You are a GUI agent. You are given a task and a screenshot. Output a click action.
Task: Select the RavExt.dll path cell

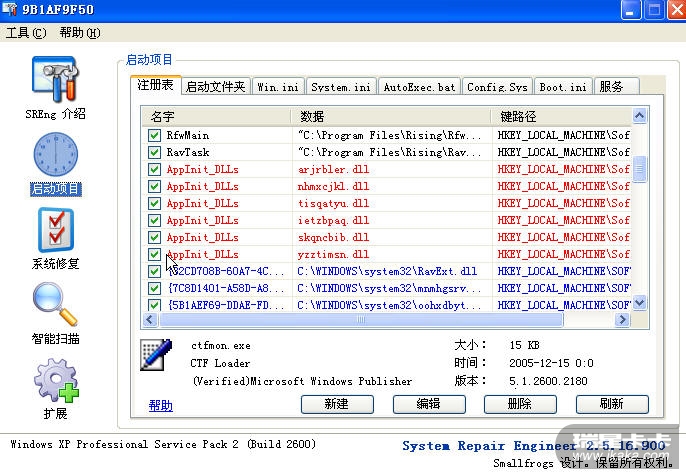point(387,271)
